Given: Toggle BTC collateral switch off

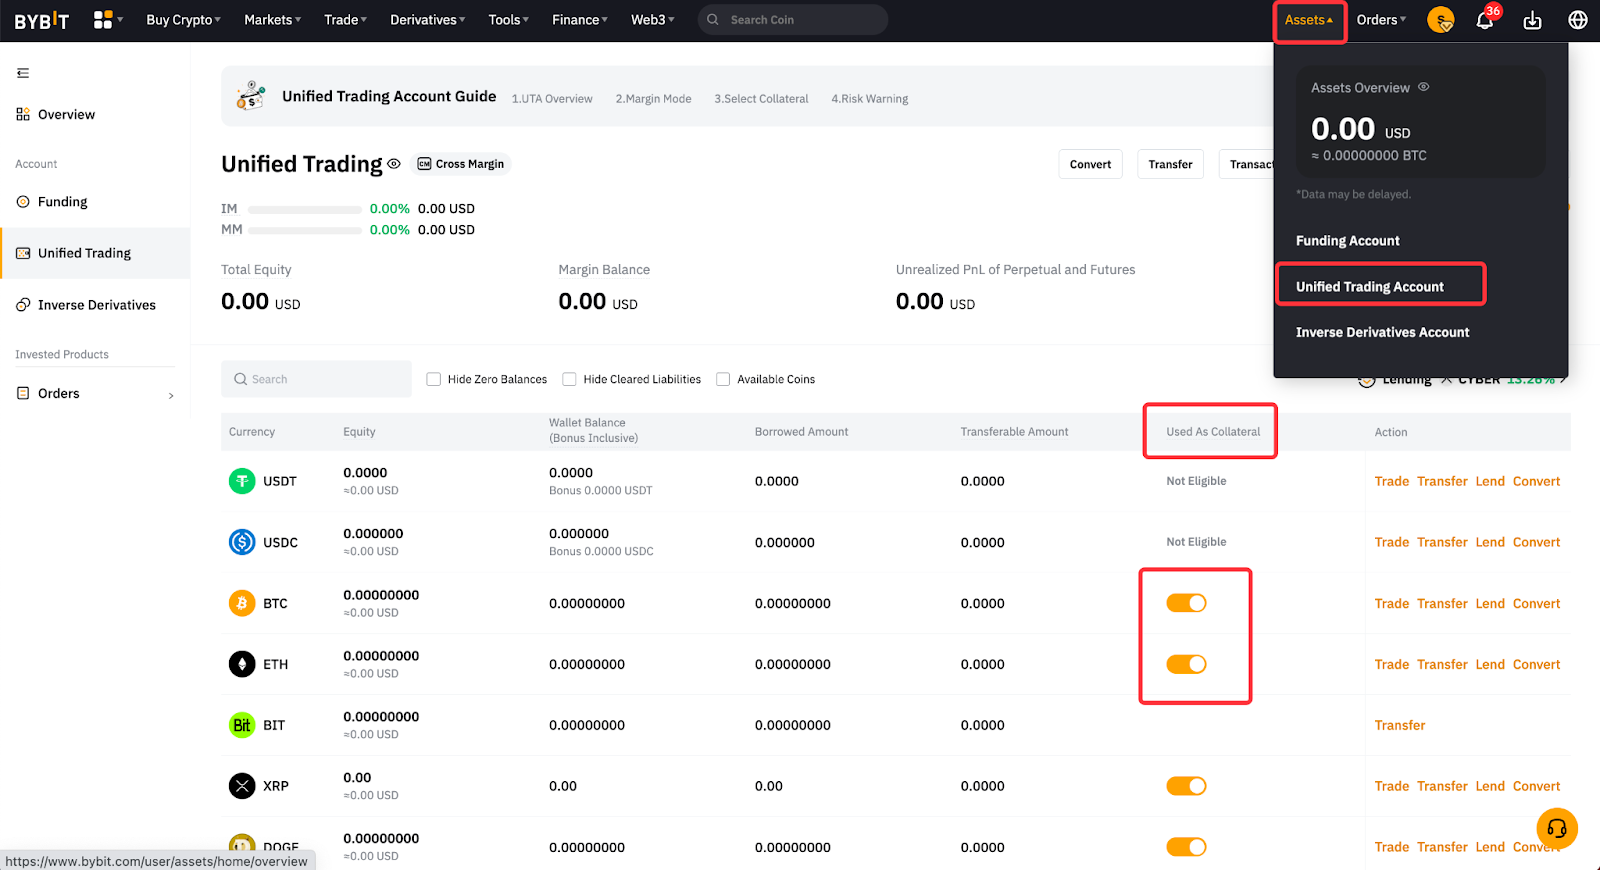Looking at the screenshot, I should coord(1186,603).
